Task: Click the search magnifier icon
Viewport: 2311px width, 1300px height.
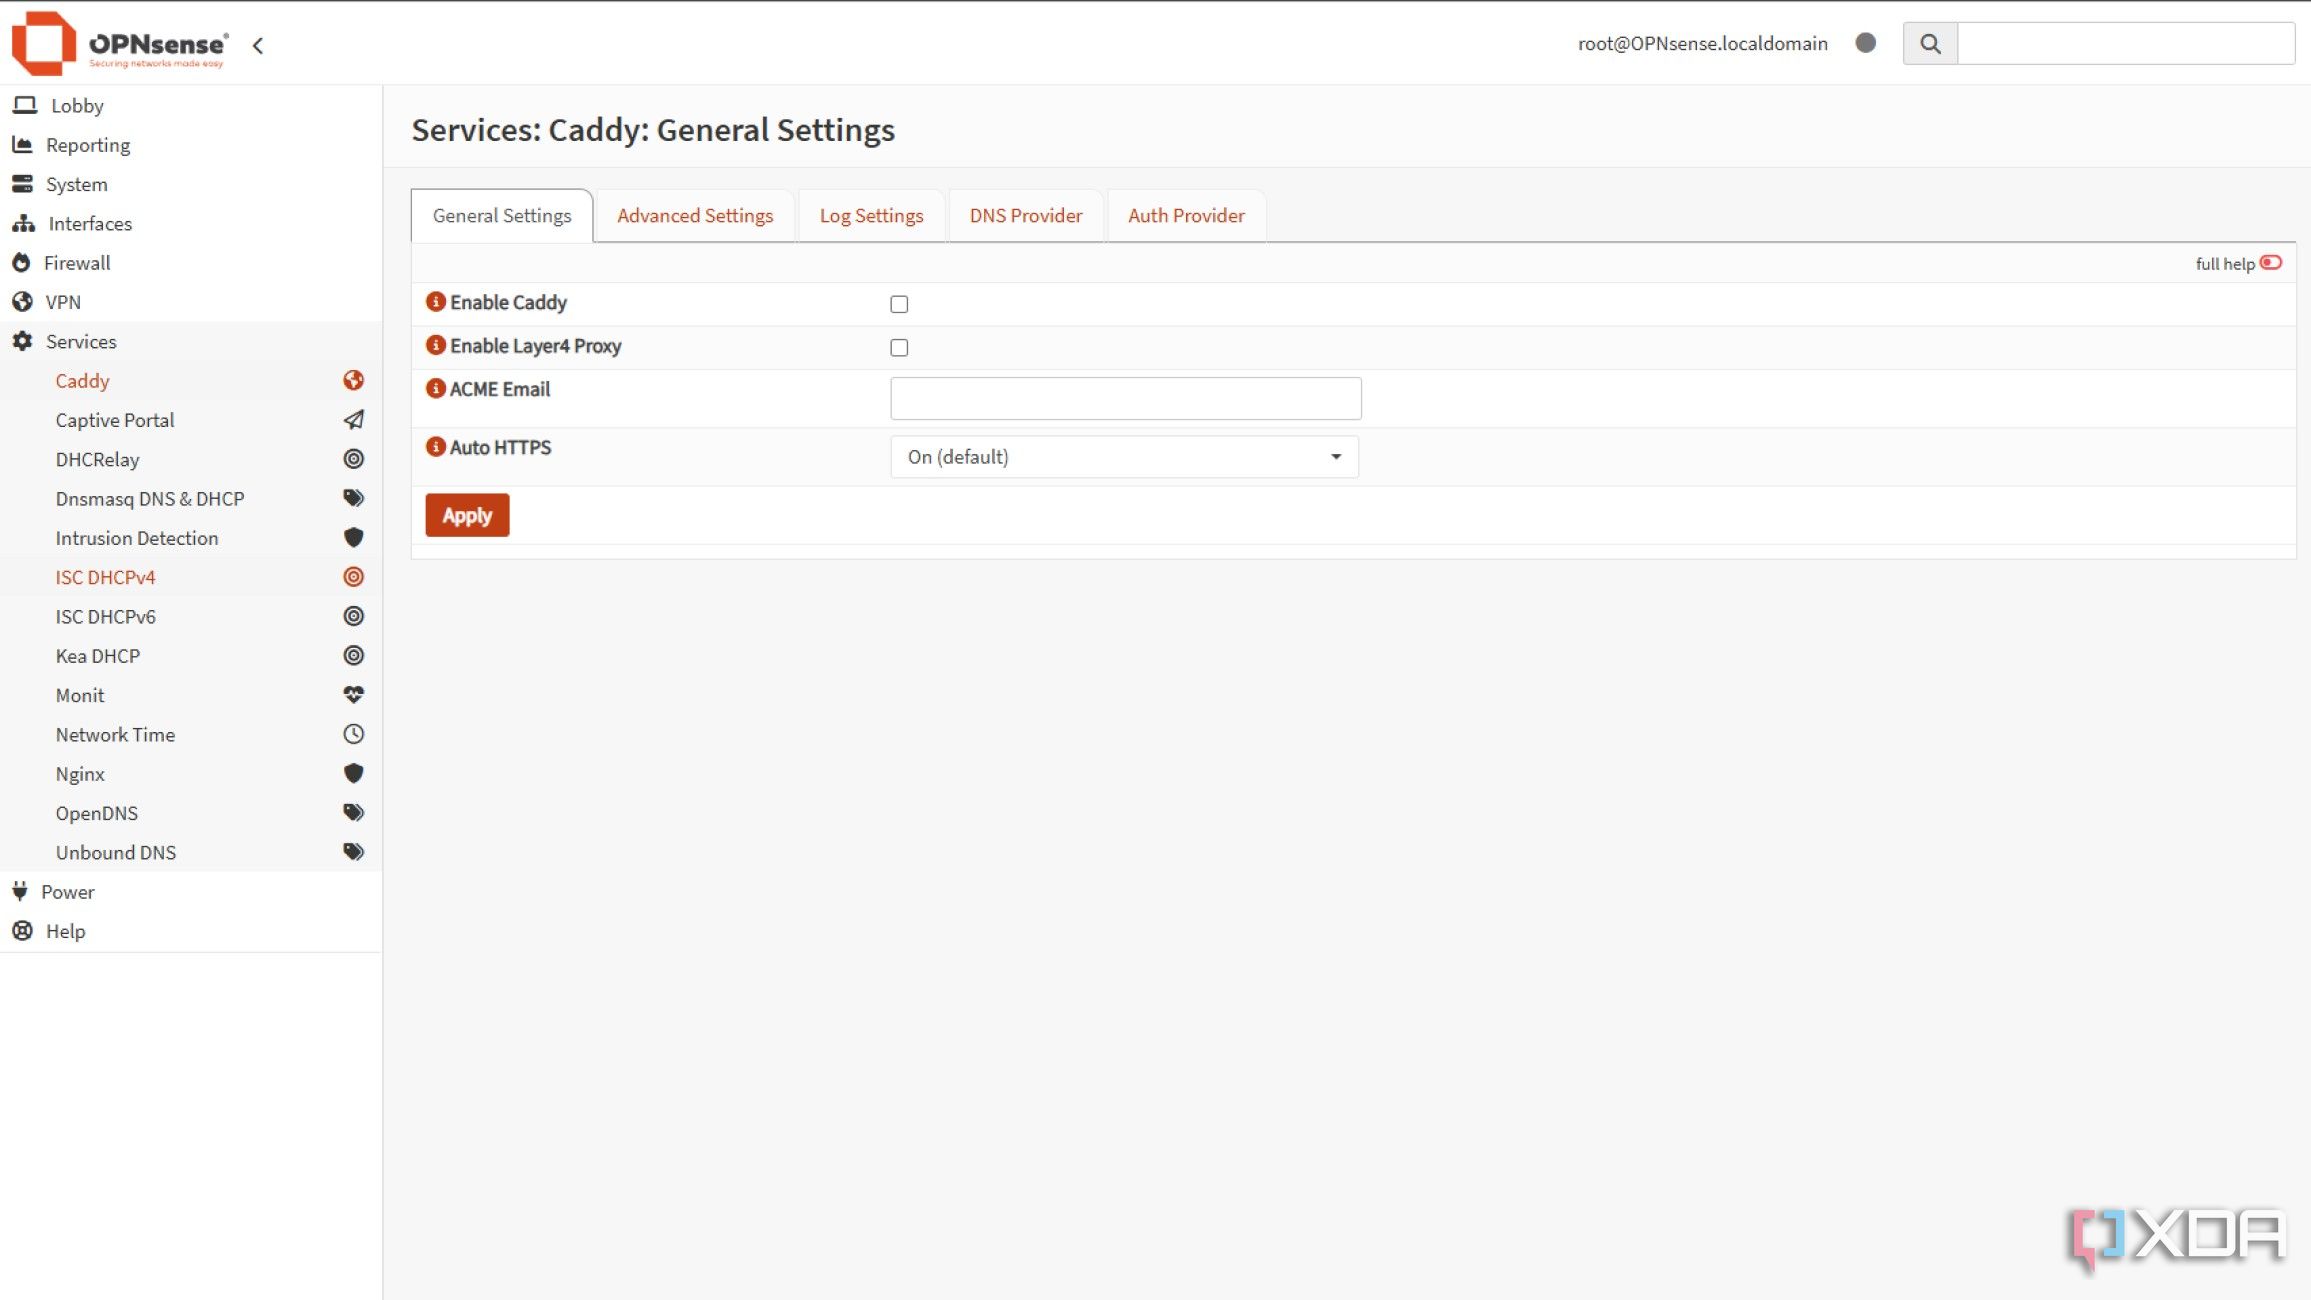Action: click(x=1930, y=44)
